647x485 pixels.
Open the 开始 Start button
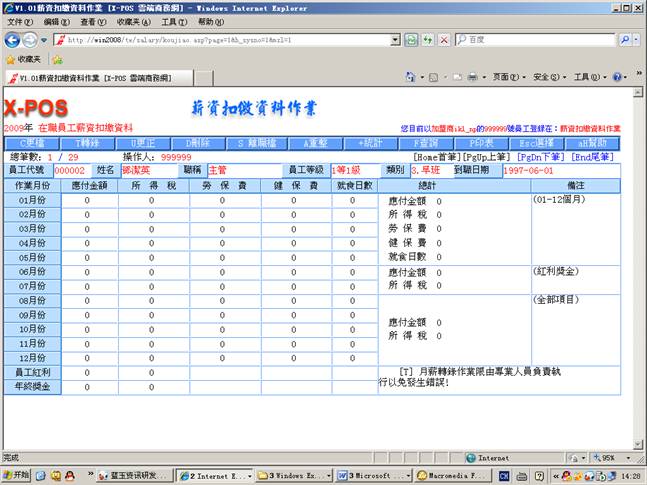[17, 475]
